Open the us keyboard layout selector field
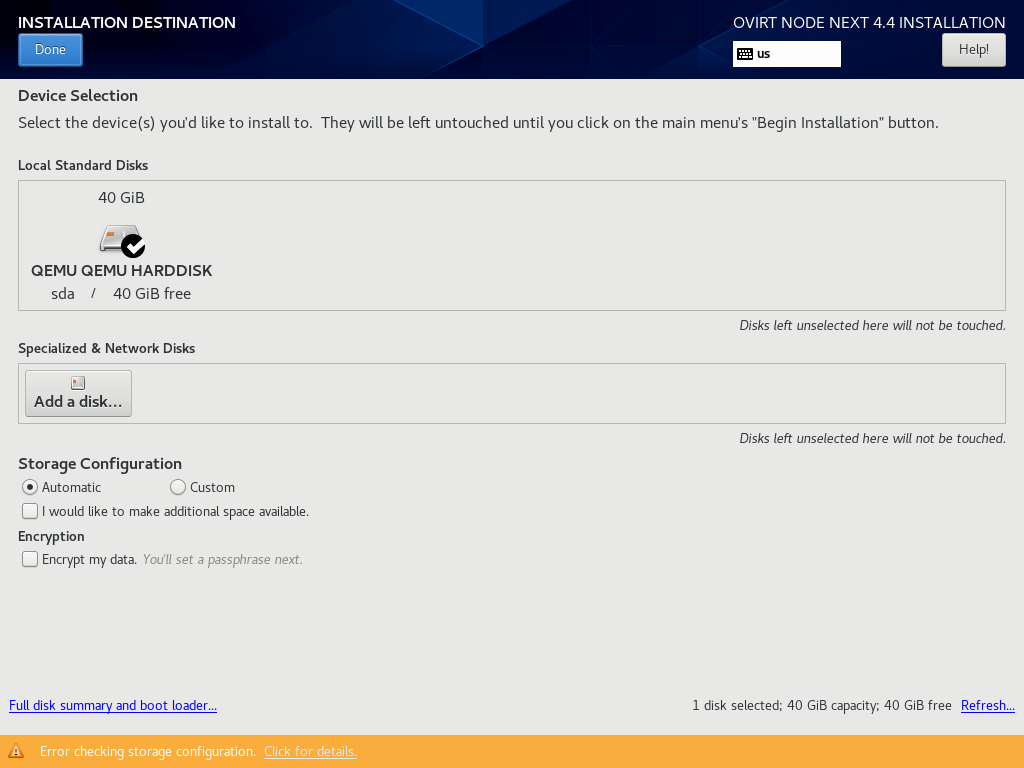1024x768 pixels. pyautogui.click(x=786, y=54)
